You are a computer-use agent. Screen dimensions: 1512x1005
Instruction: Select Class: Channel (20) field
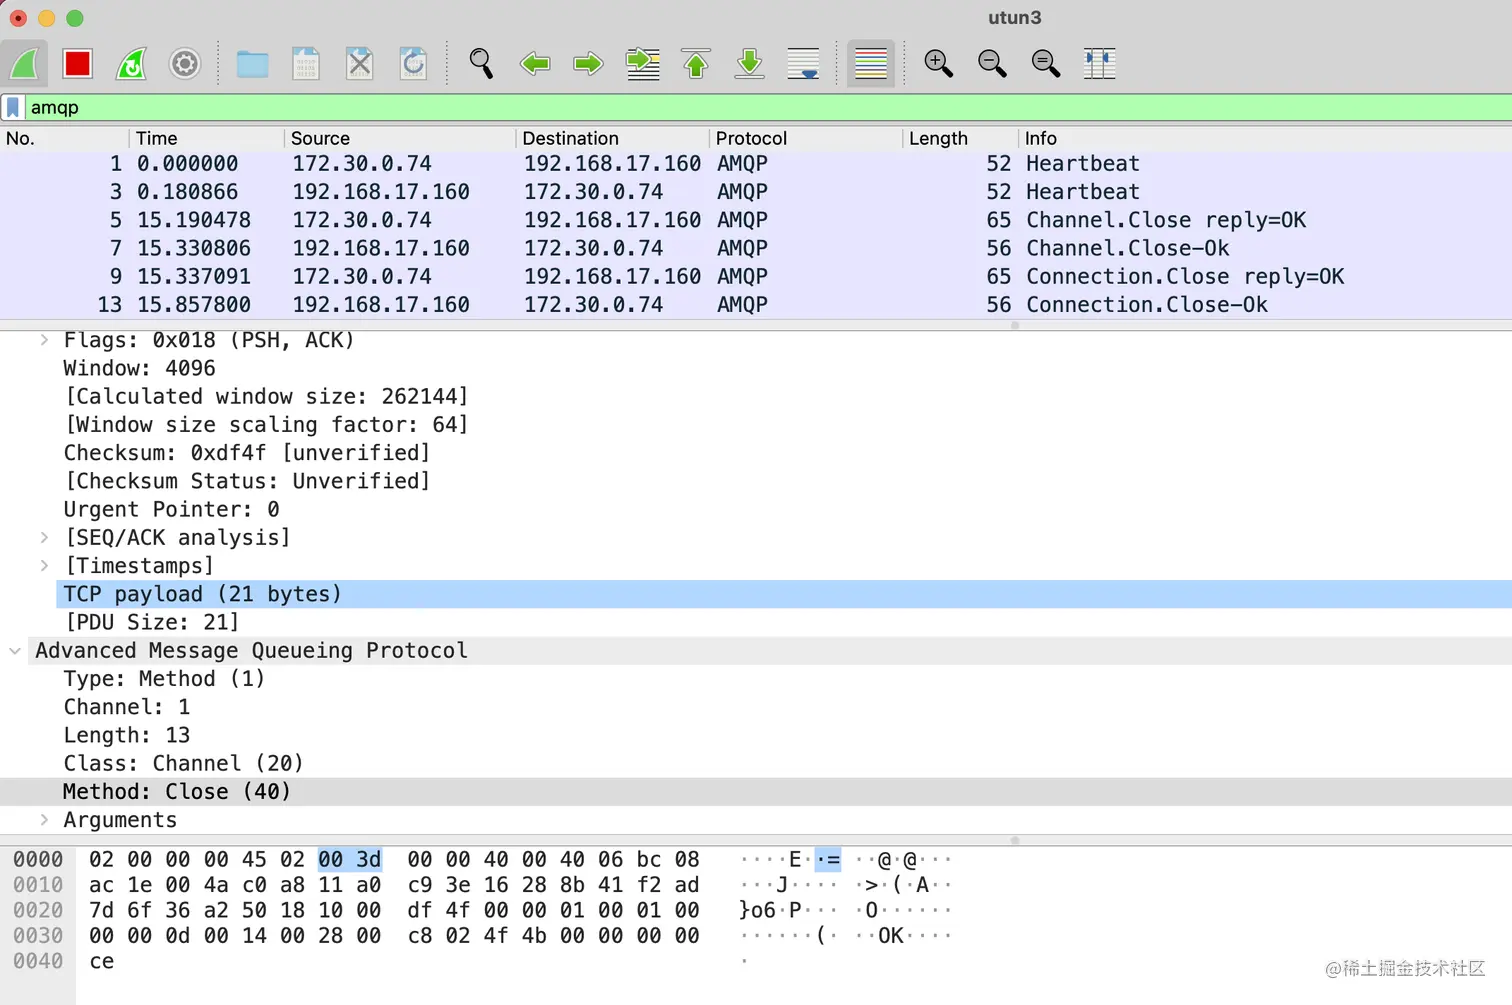click(x=184, y=763)
